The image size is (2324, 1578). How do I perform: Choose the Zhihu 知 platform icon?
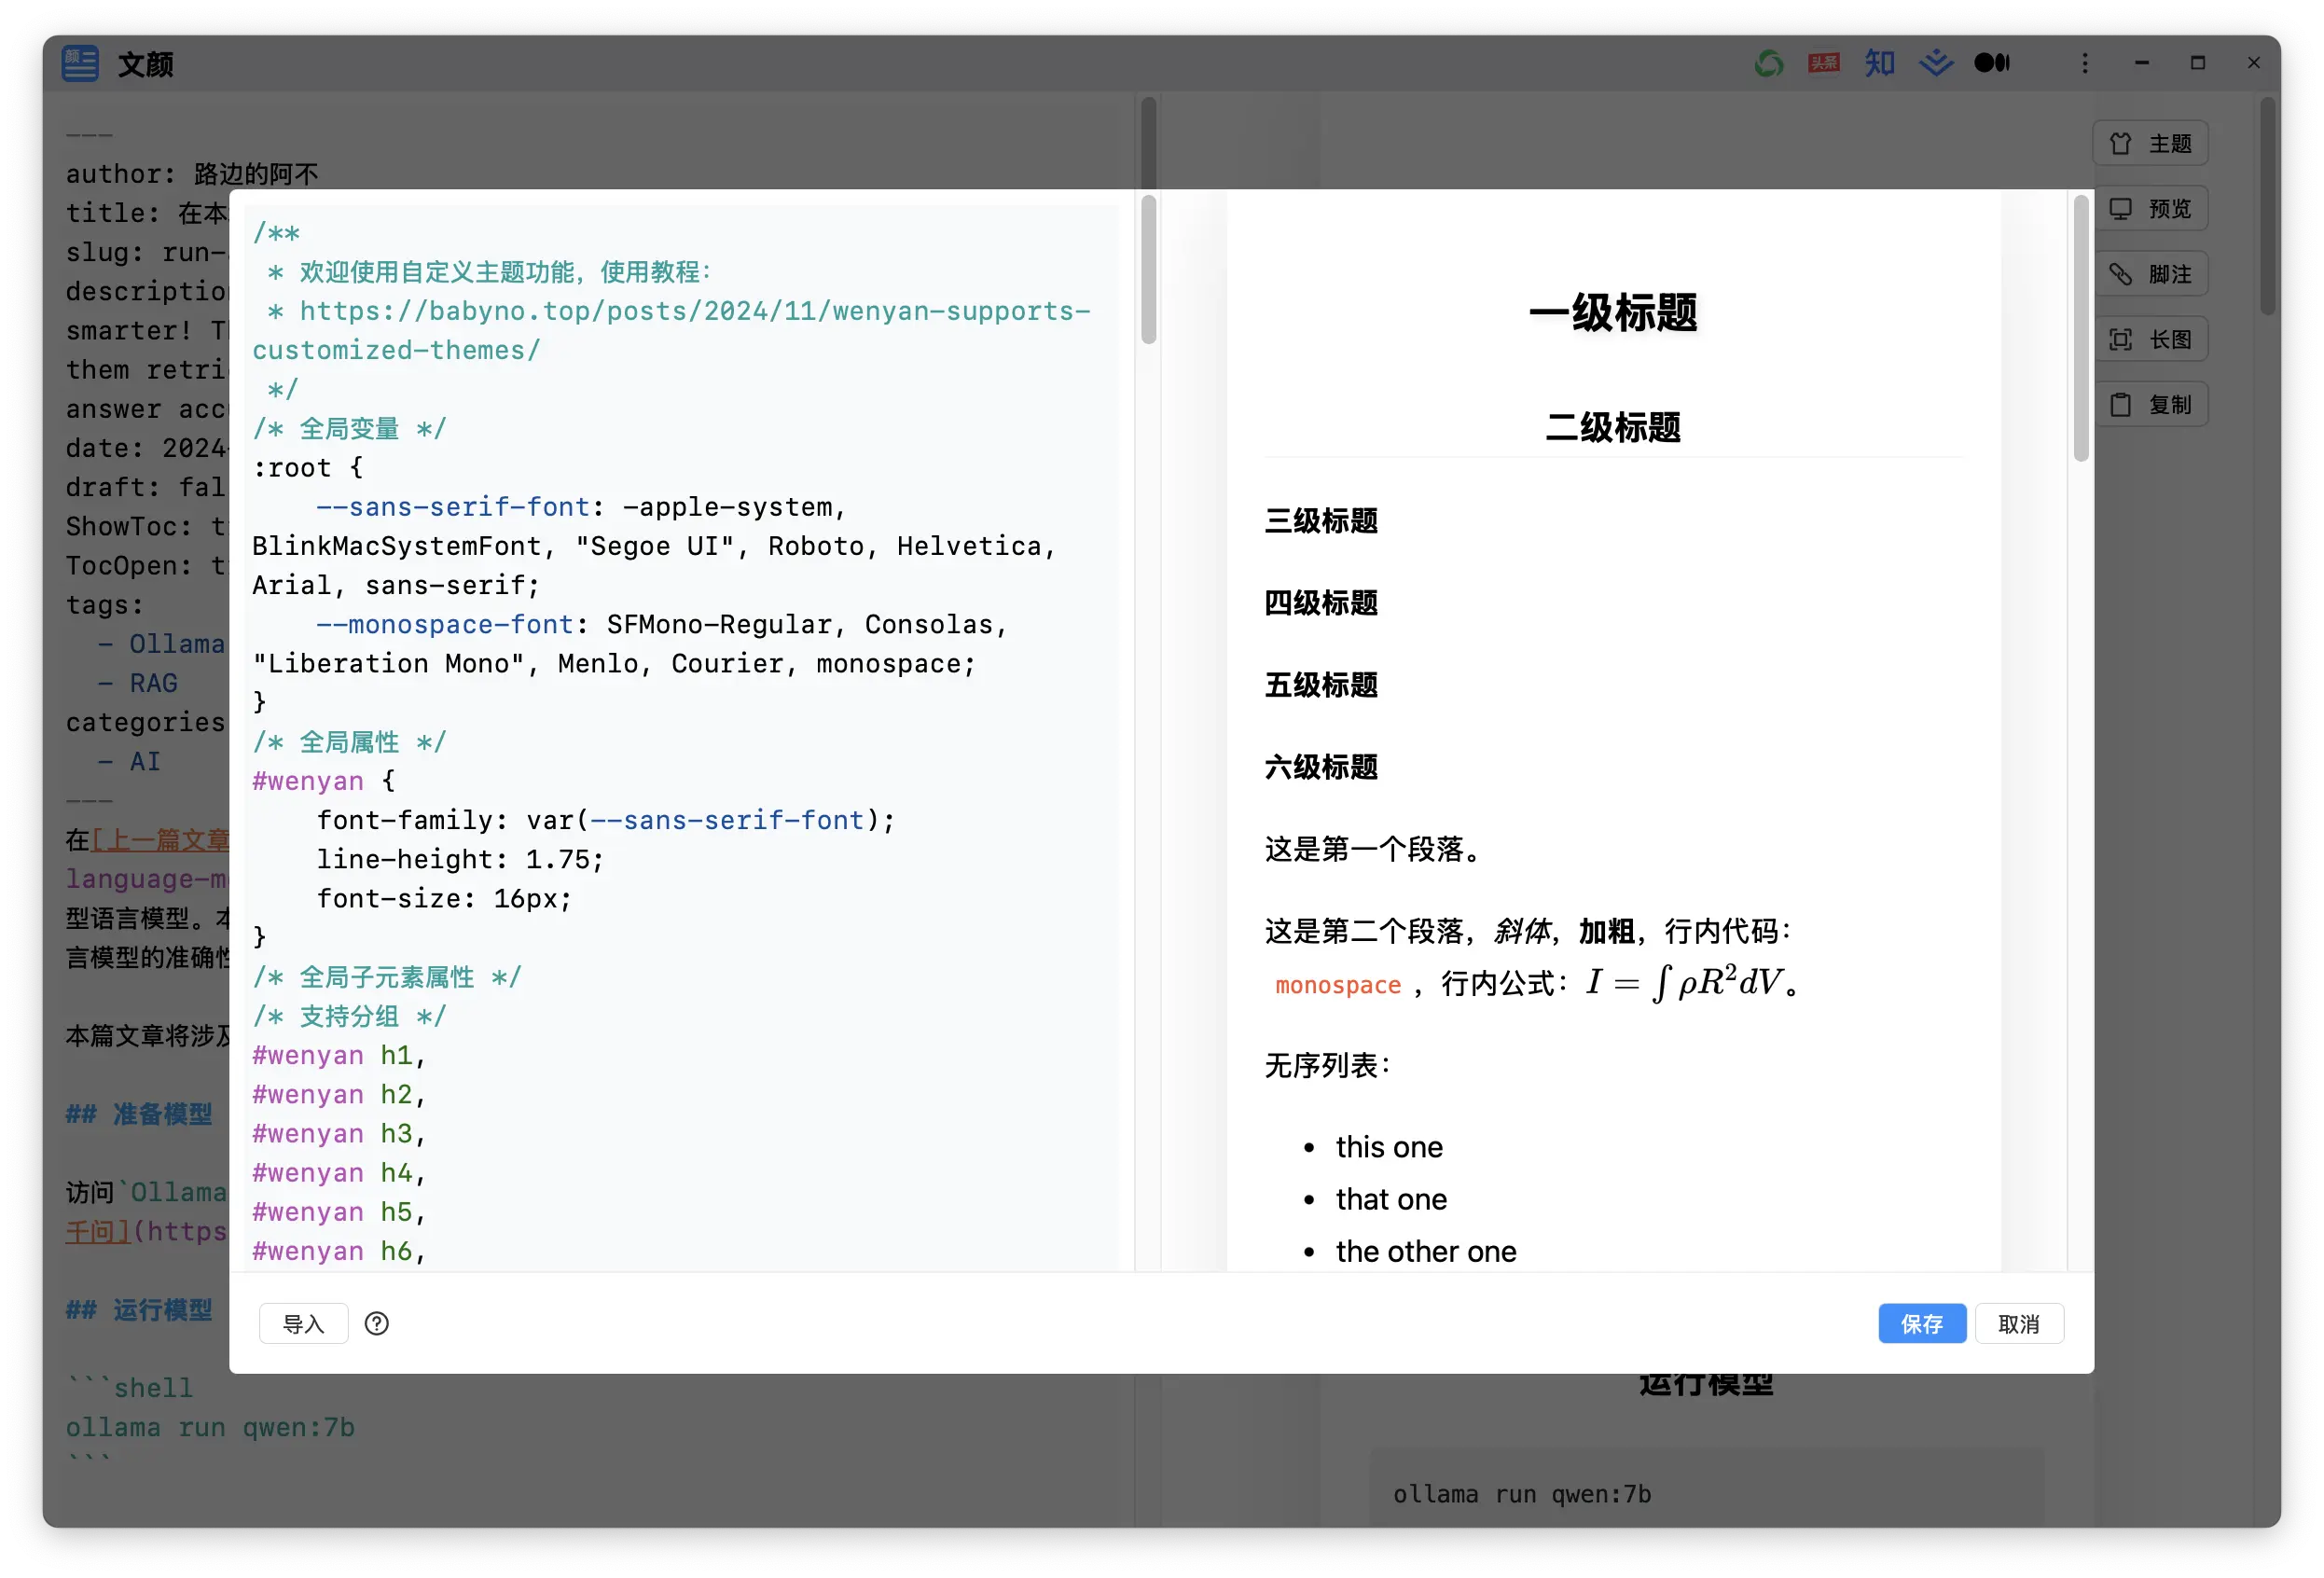[x=1880, y=63]
